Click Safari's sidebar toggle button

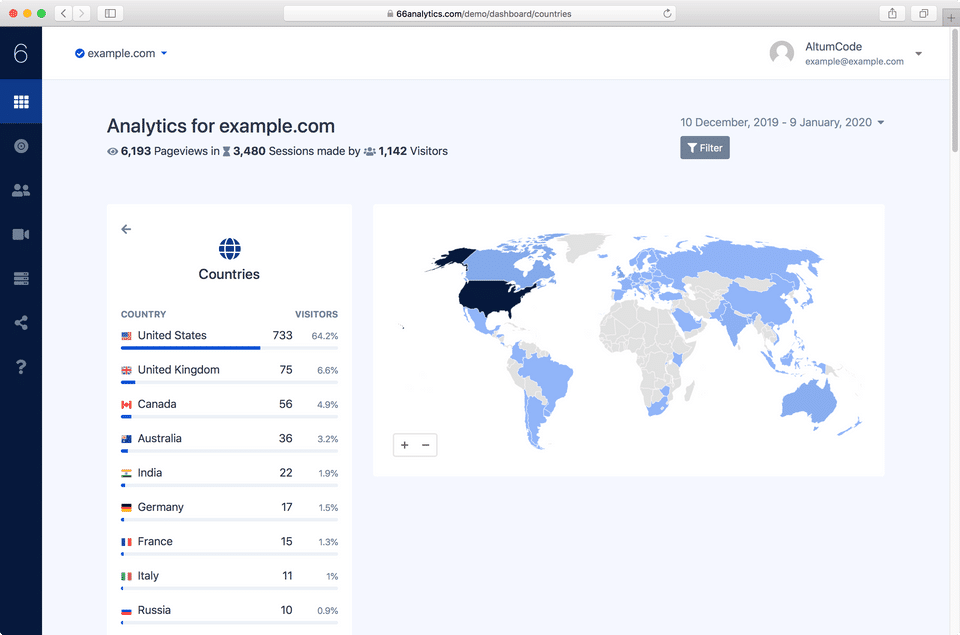[x=109, y=13]
